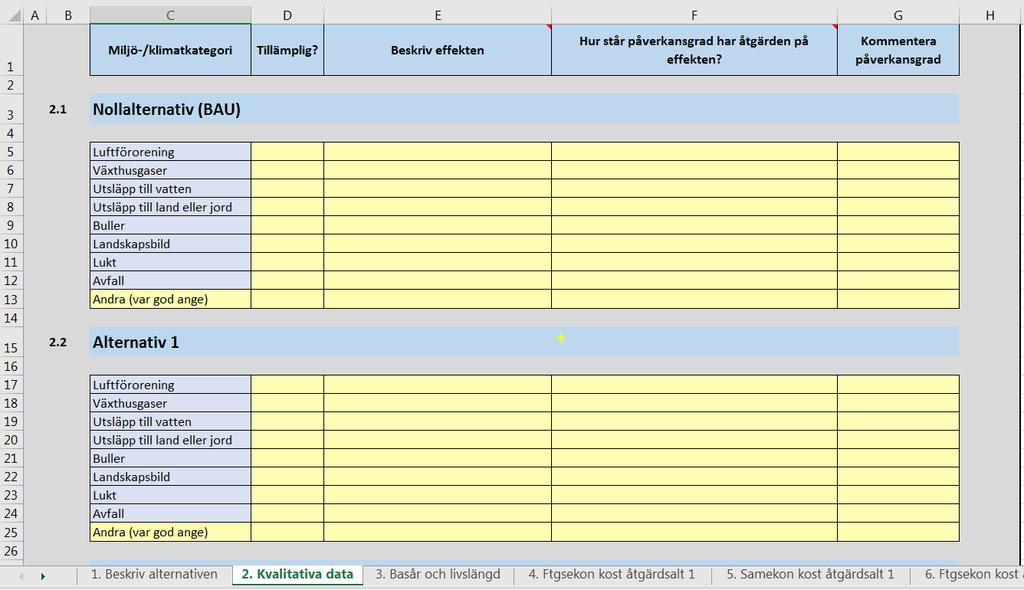This screenshot has height=590, width=1024.
Task: Click the 'Nollalternativ (BAU)' section heading
Action: 167,109
